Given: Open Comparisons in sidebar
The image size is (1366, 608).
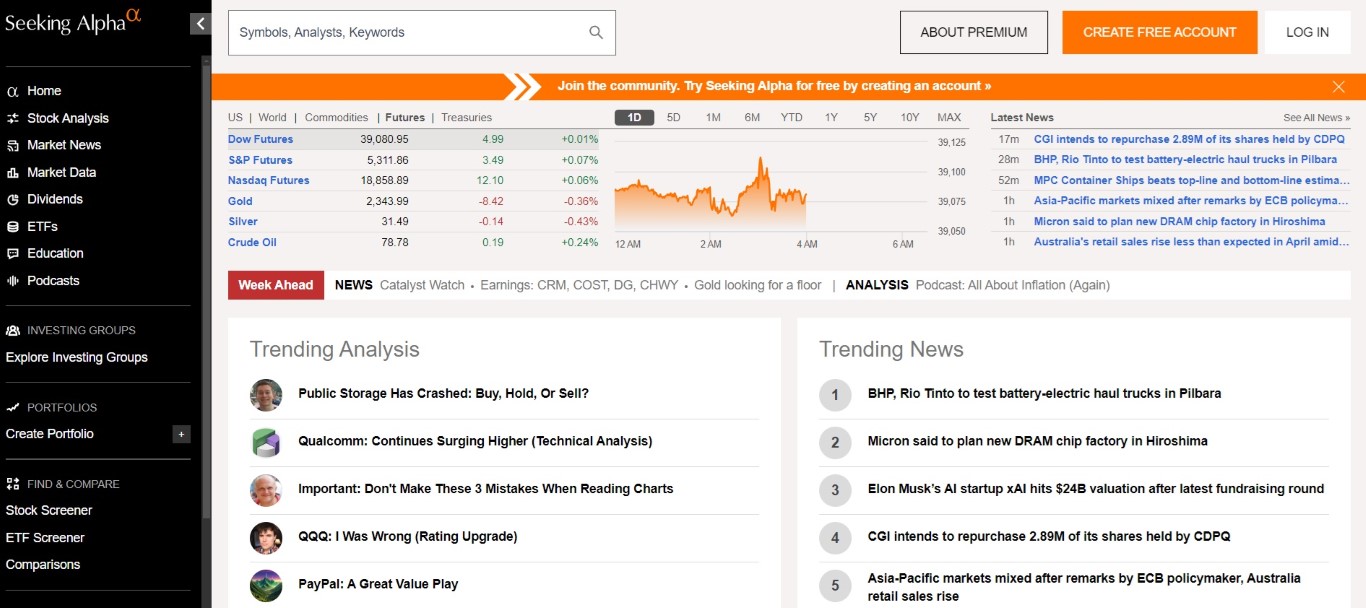Looking at the screenshot, I should click(43, 565).
